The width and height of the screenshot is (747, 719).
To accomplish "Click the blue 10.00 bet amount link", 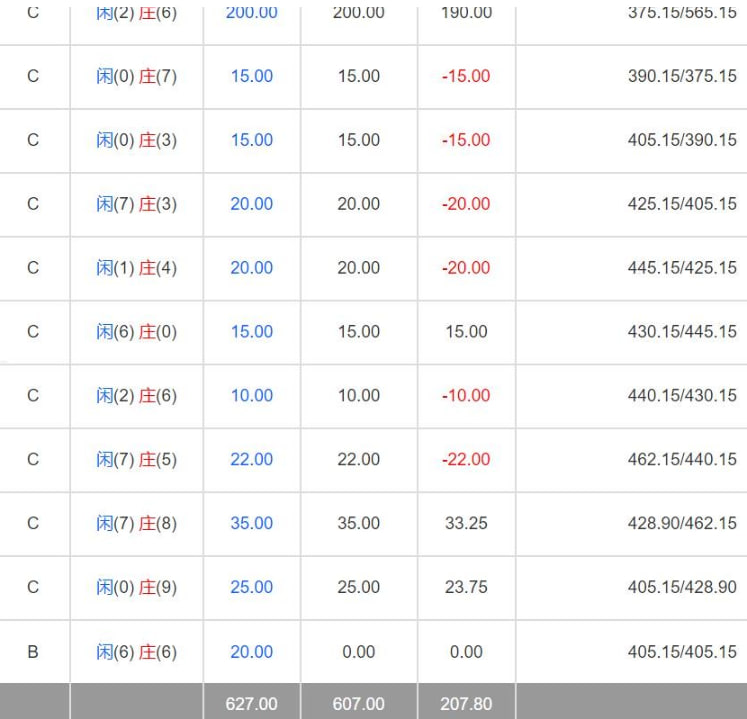I will (x=251, y=395).
